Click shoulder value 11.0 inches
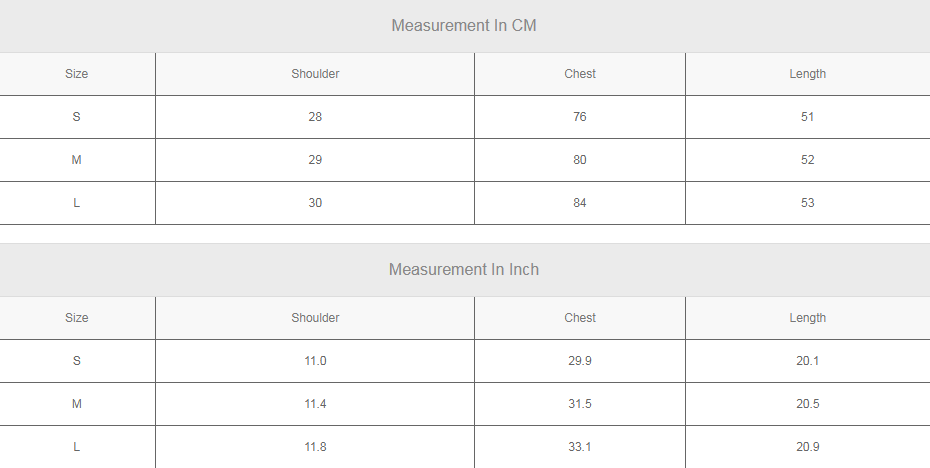 315,361
